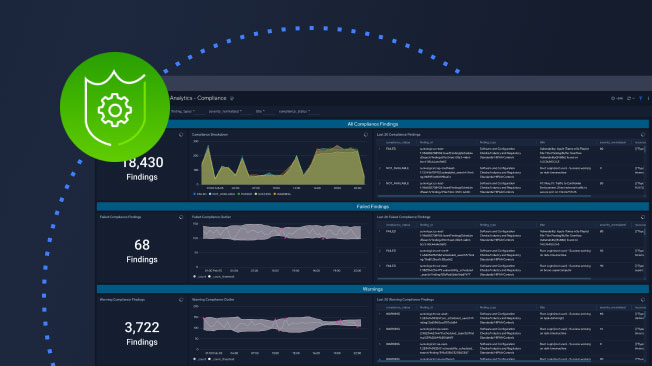The width and height of the screenshot is (652, 366).
Task: Toggle _count_threshold in Failed Compliance Outlier legend
Action: point(222,276)
